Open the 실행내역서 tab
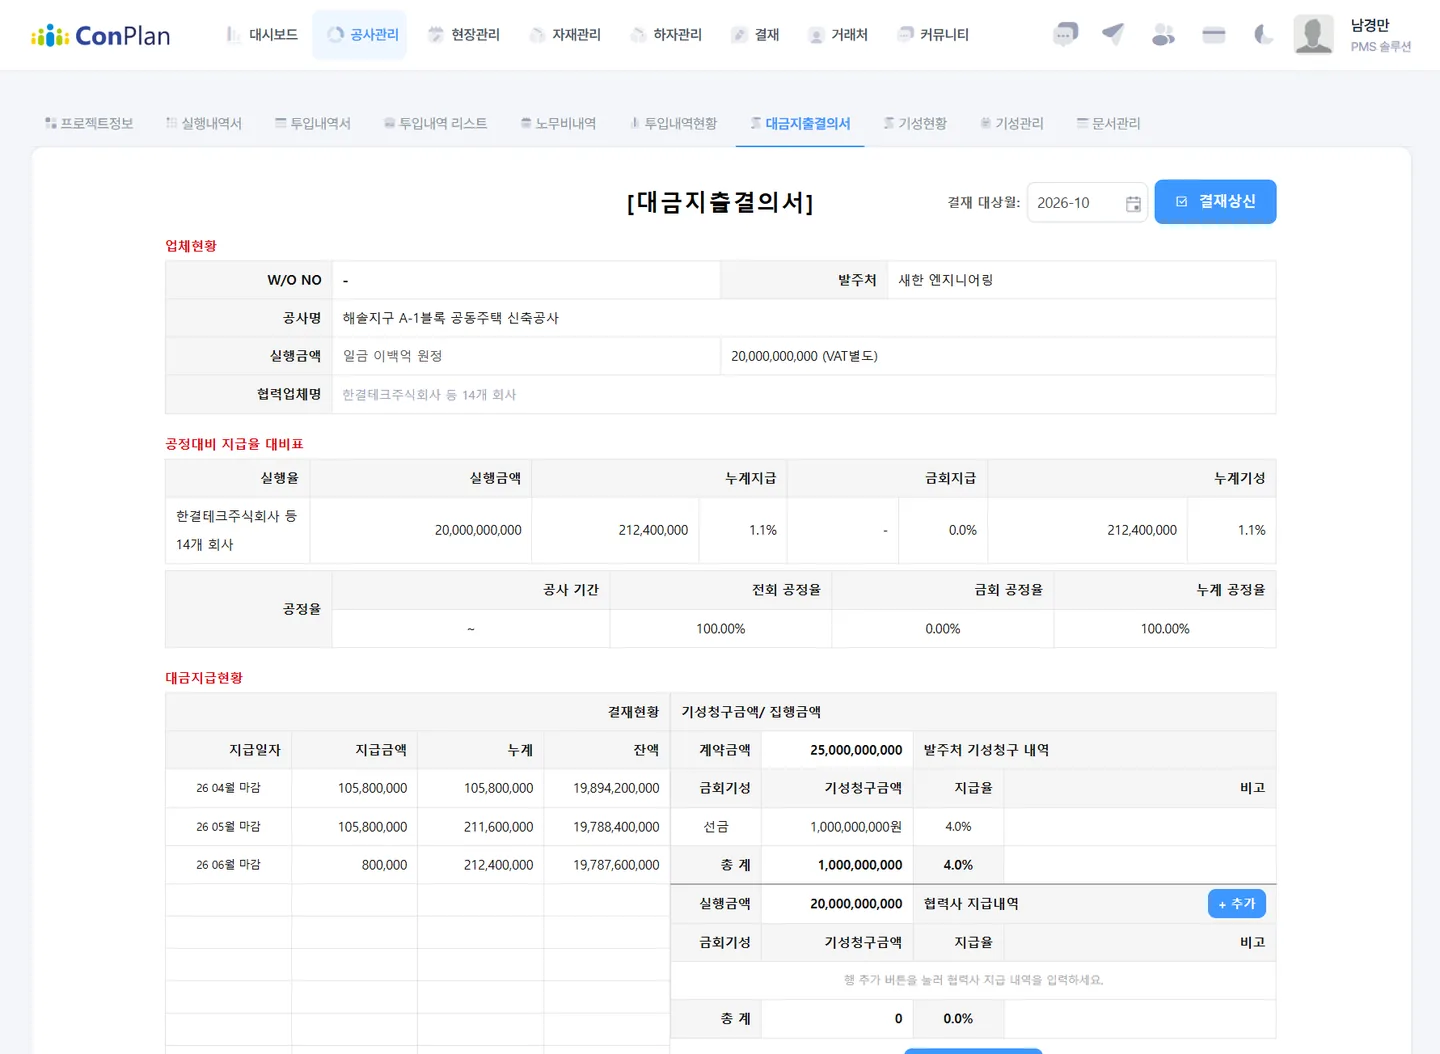 coord(204,123)
